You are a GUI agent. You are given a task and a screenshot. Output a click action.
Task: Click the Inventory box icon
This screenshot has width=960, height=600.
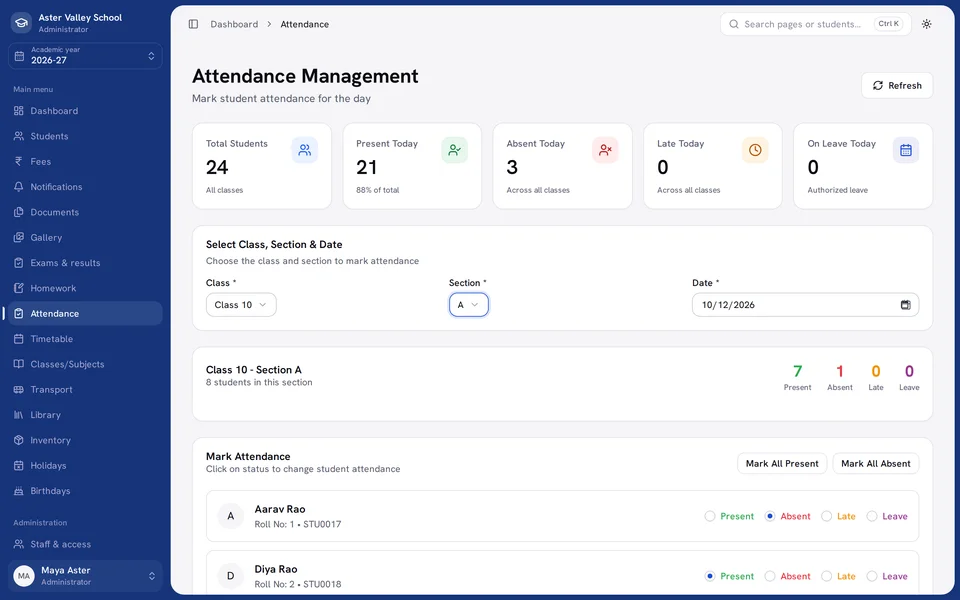click(x=19, y=440)
